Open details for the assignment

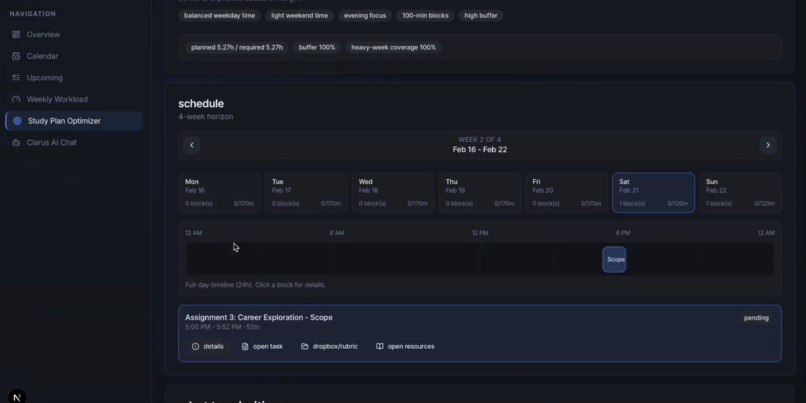point(208,346)
